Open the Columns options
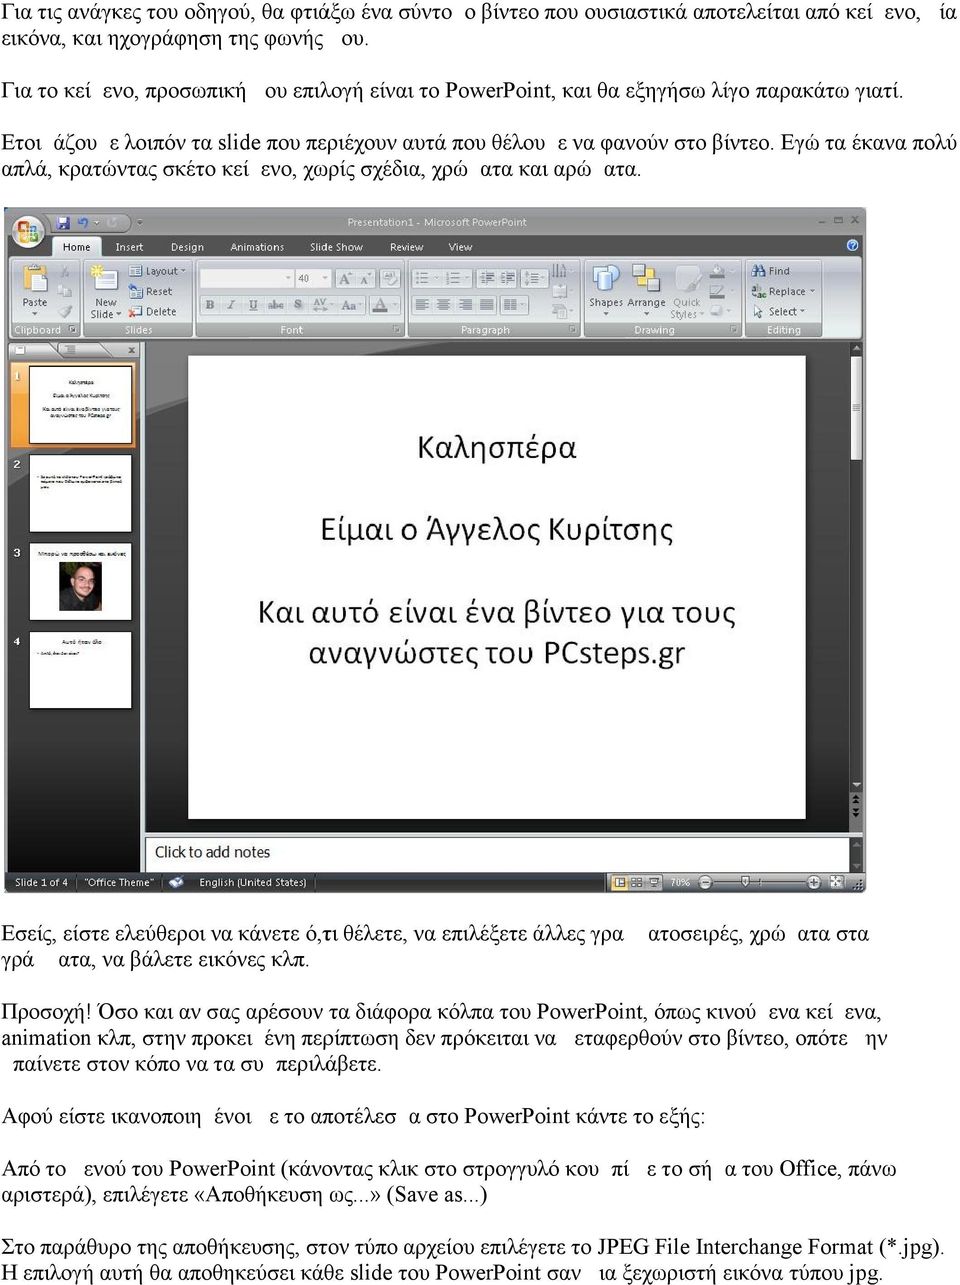Screen dimensions: 960x1285 [x=516, y=305]
